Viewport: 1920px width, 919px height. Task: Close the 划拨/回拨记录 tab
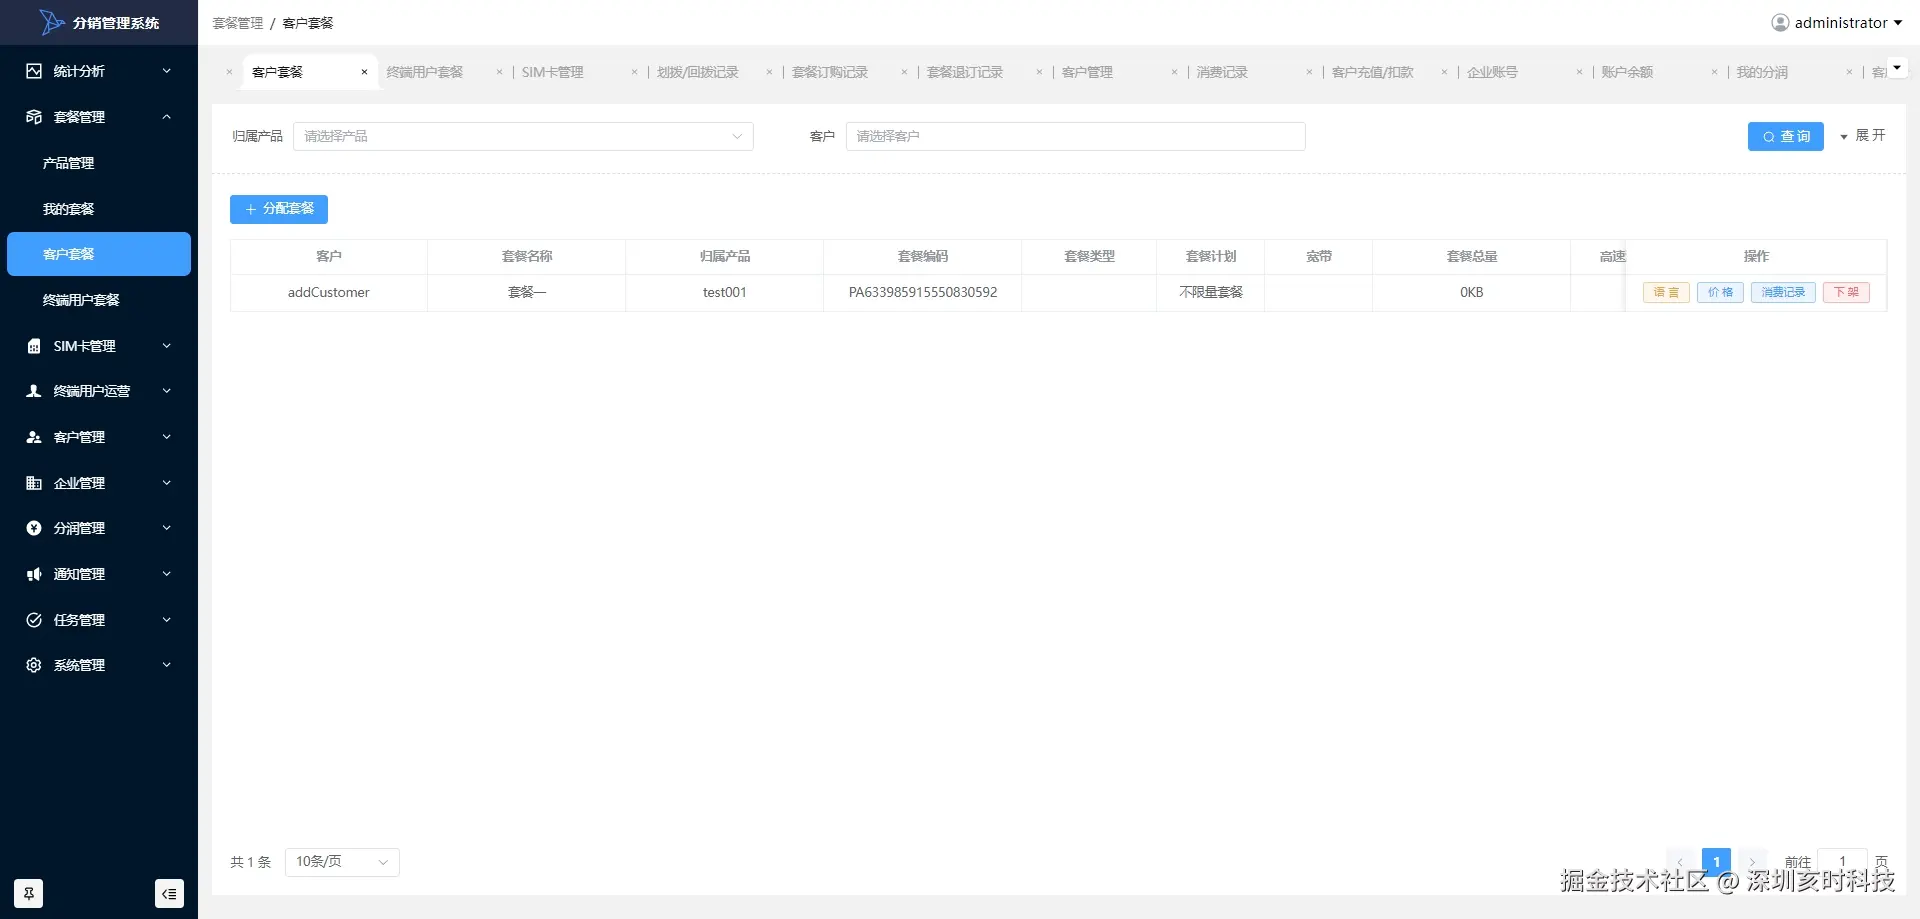769,72
